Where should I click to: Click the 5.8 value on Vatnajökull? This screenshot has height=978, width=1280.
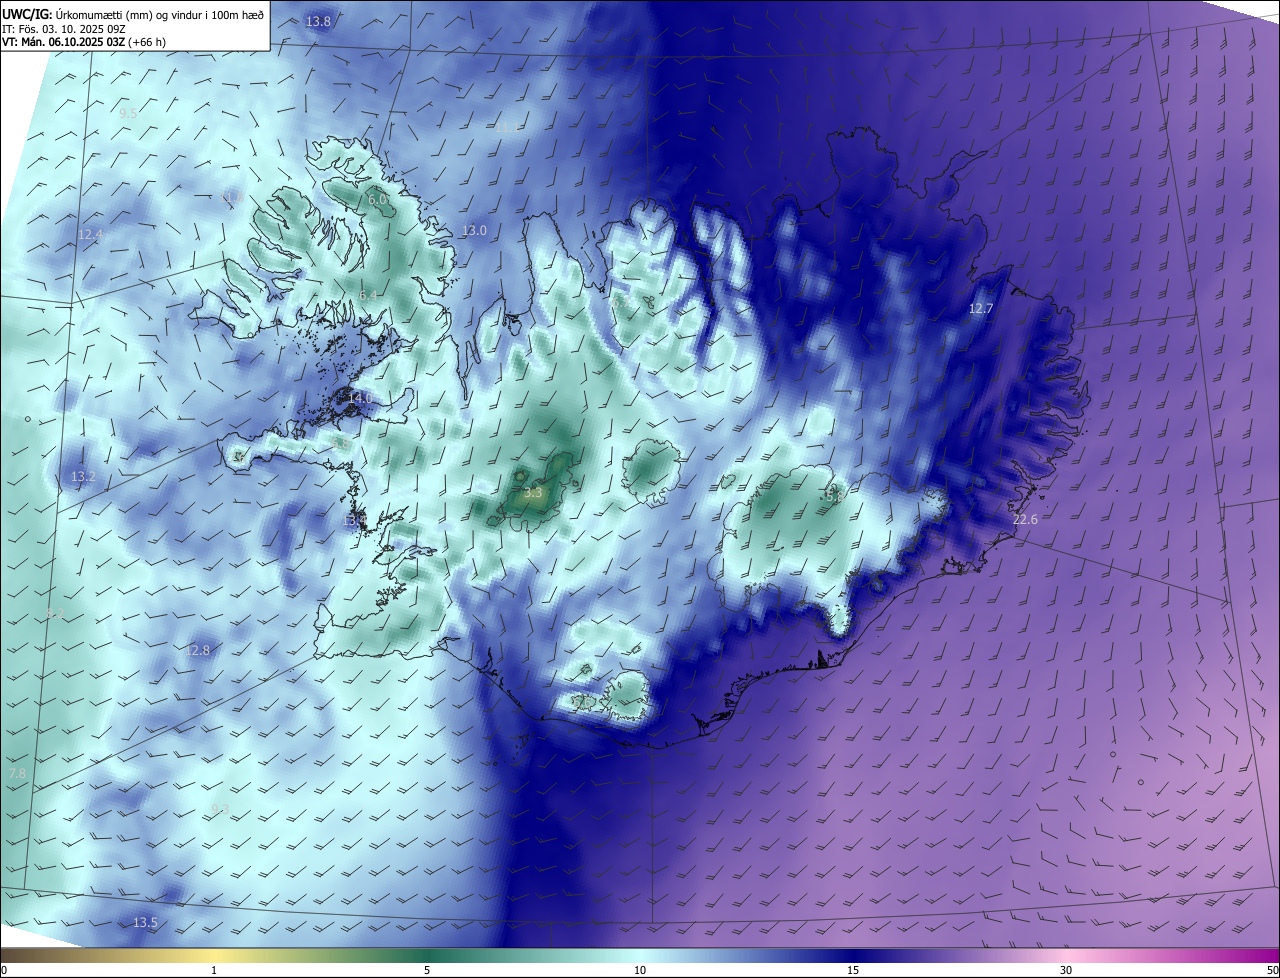tap(835, 495)
